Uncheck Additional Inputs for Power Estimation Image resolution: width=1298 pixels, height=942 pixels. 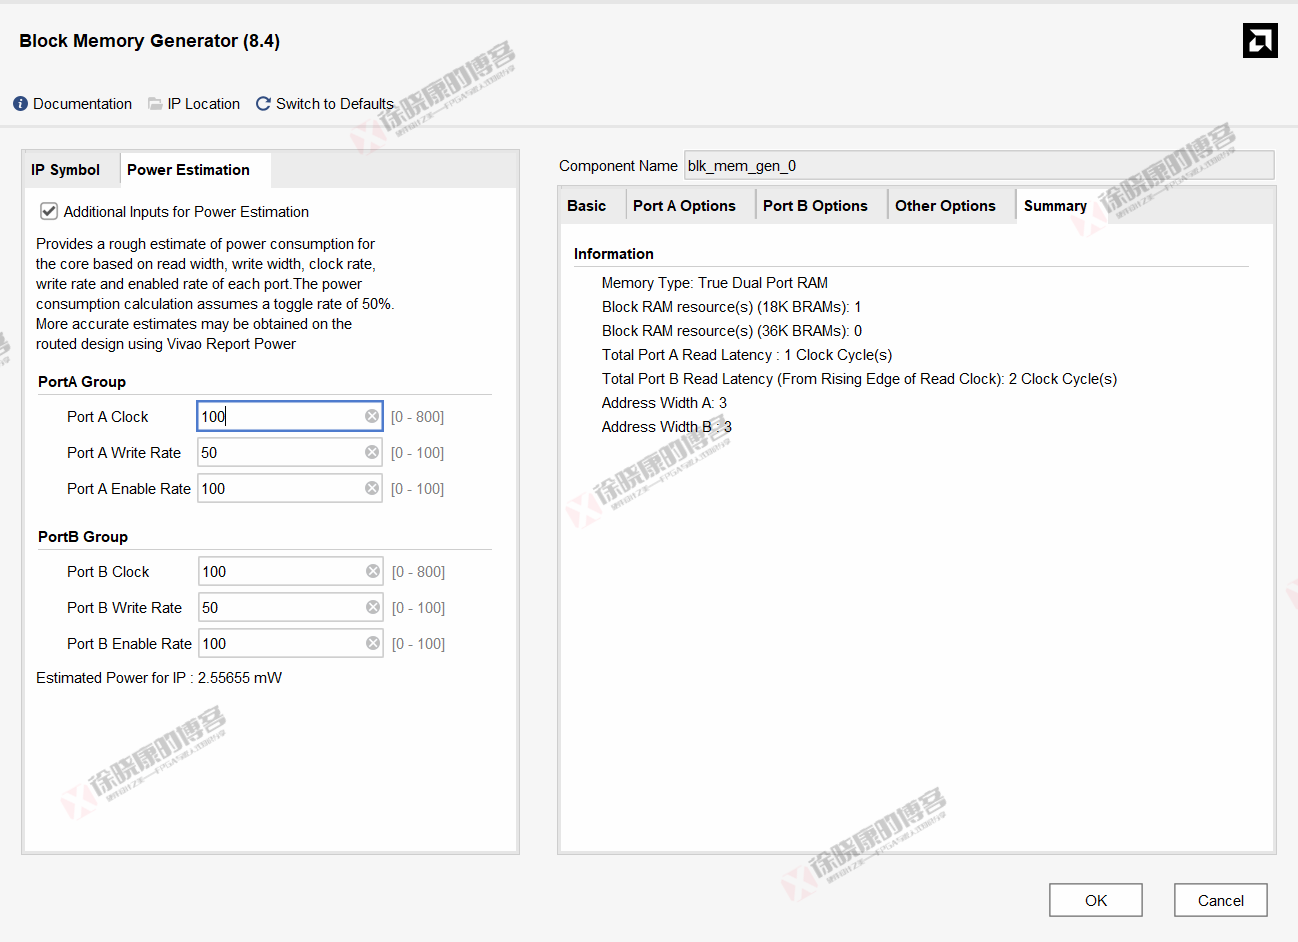[x=49, y=211]
